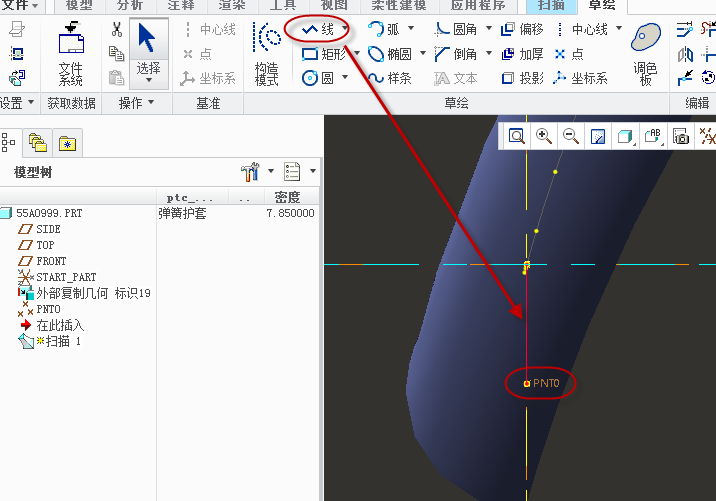
Task: Click the Zoom Out magnifier icon
Action: pyautogui.click(x=571, y=136)
